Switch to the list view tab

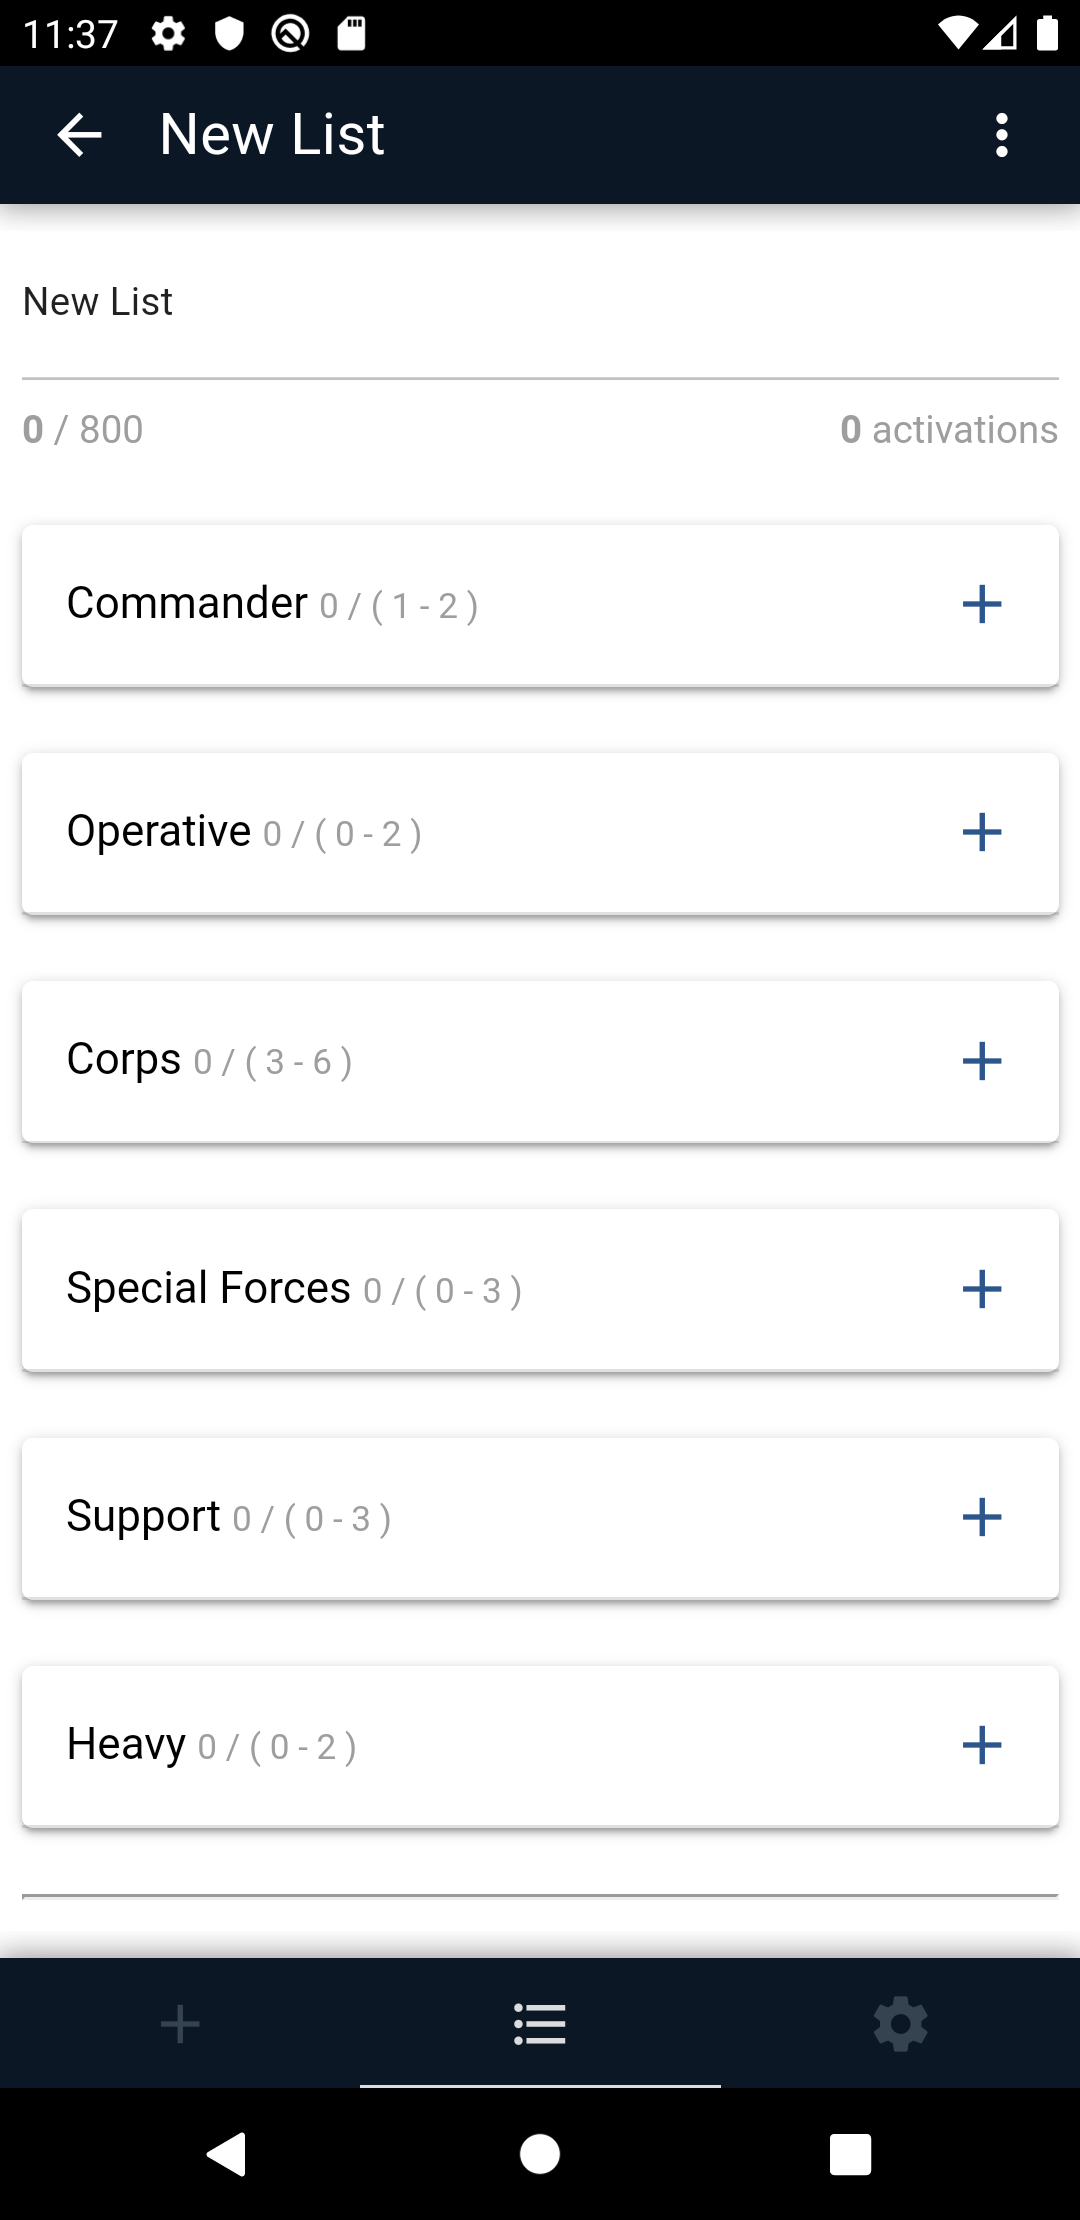(540, 2023)
